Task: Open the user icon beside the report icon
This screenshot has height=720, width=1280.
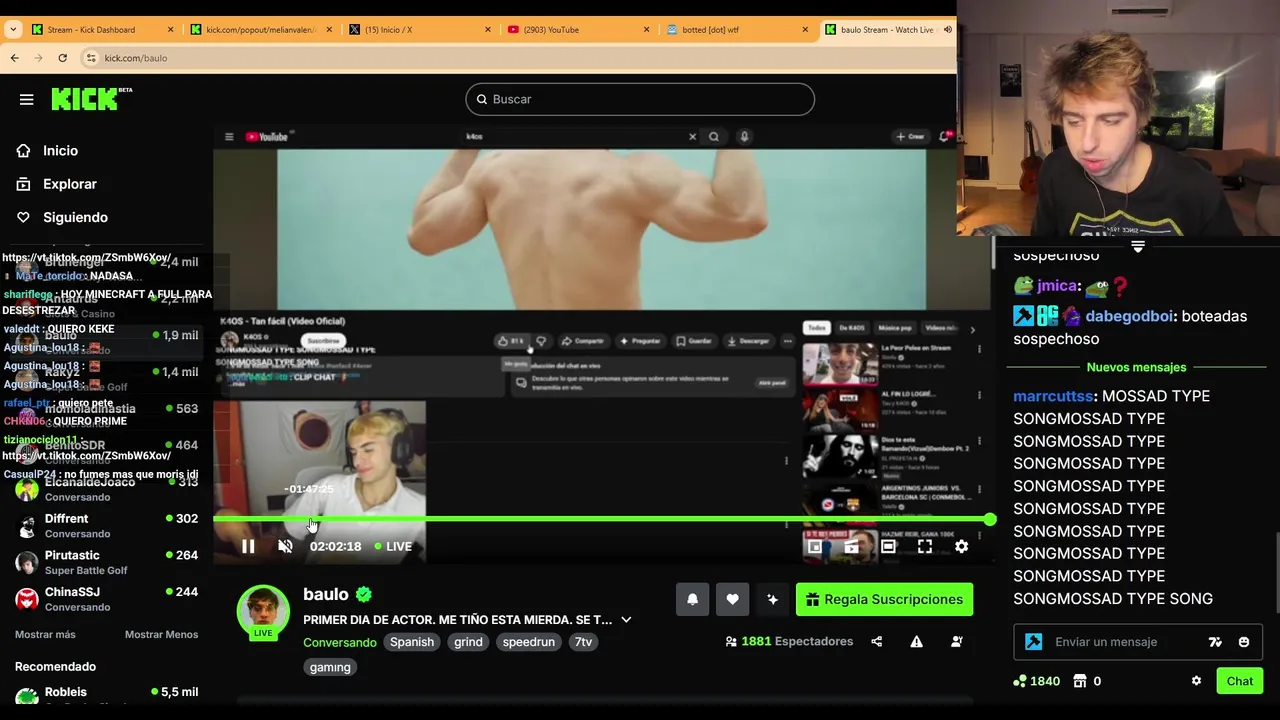Action: (957, 641)
